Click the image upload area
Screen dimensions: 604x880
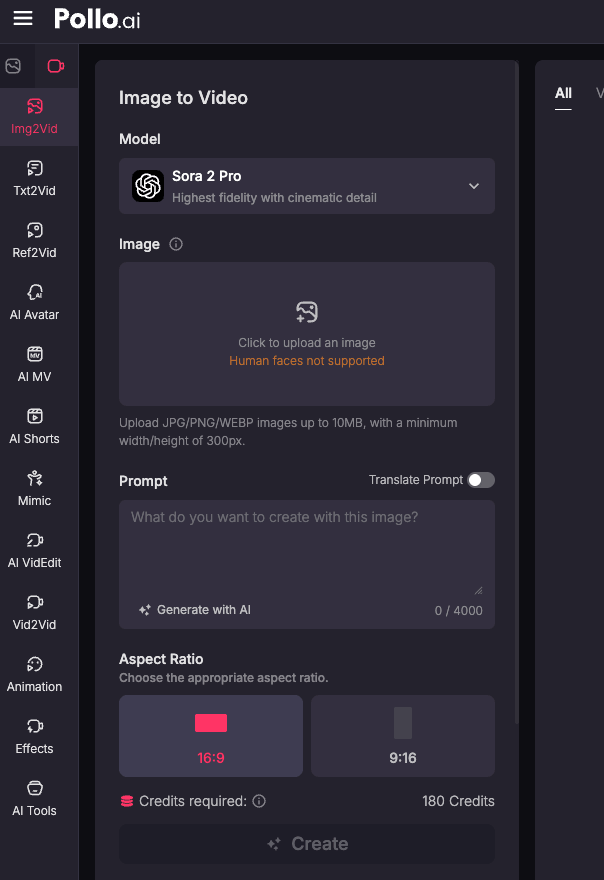pyautogui.click(x=307, y=333)
